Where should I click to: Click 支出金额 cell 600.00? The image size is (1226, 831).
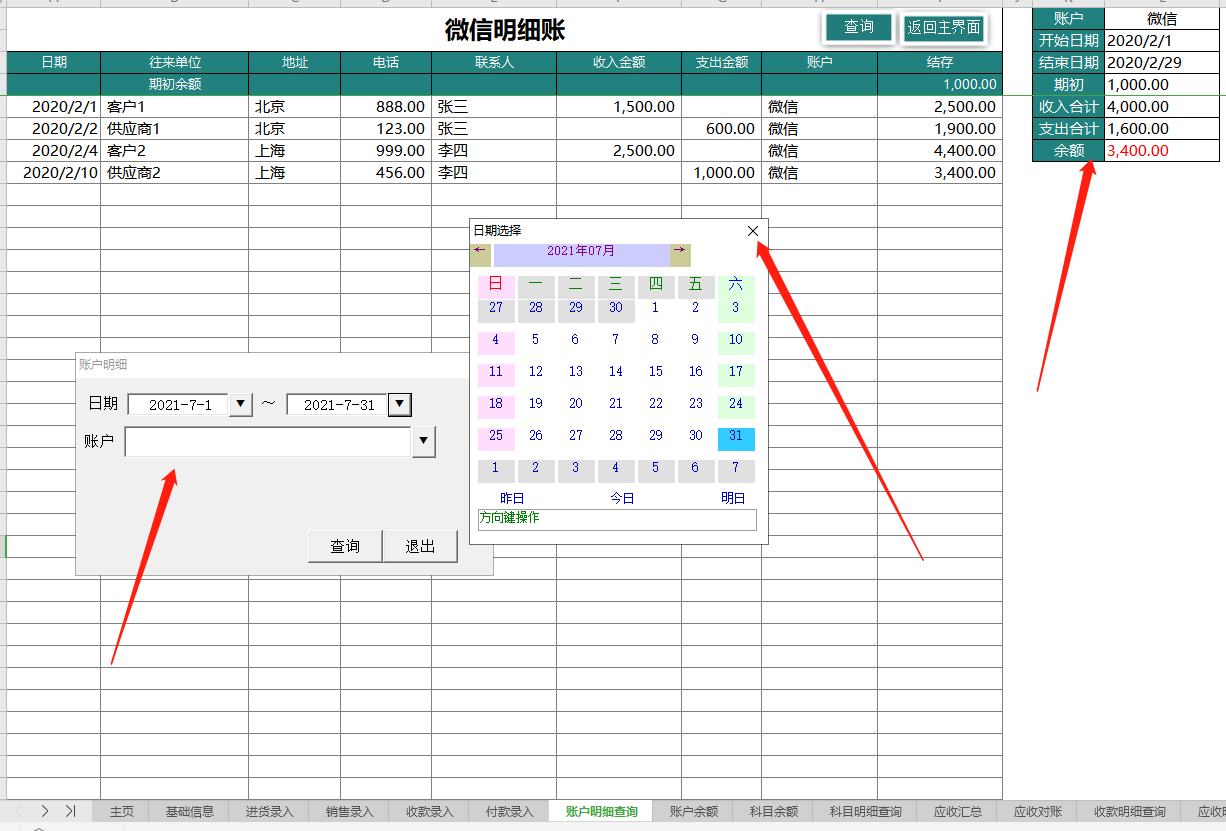point(721,128)
